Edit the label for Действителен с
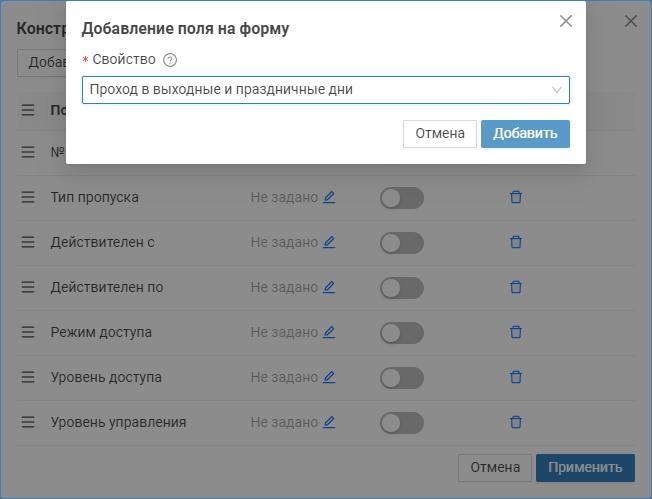Screen dimensions: 652x499 329,242
